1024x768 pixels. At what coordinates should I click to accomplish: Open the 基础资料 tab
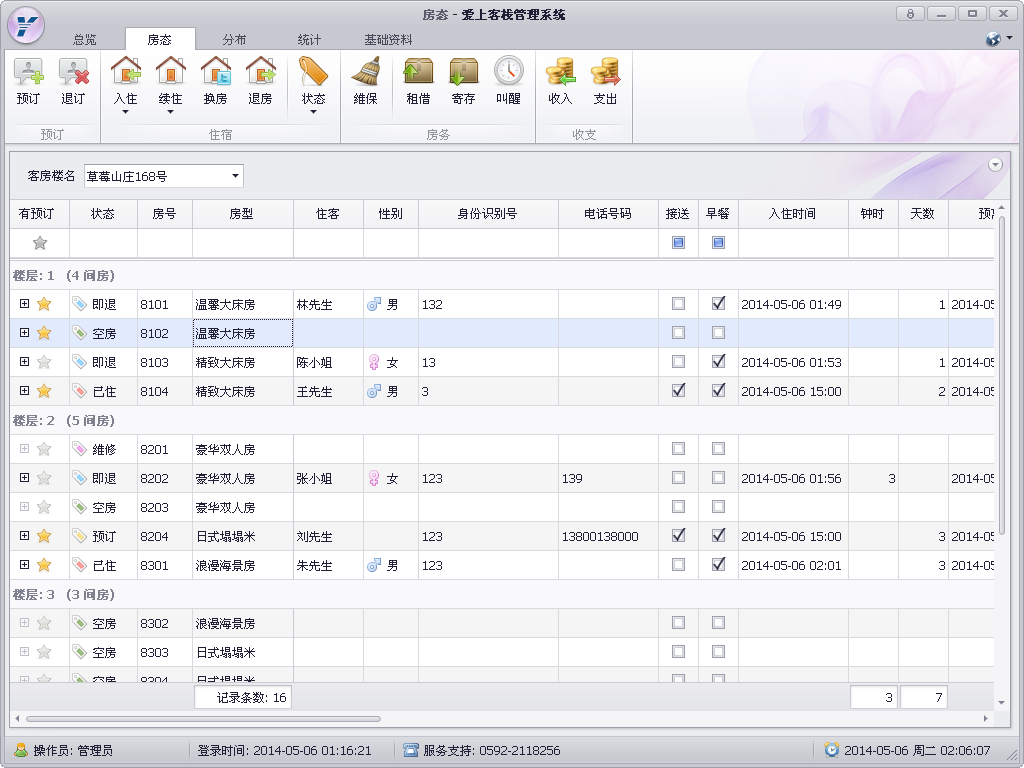point(388,40)
